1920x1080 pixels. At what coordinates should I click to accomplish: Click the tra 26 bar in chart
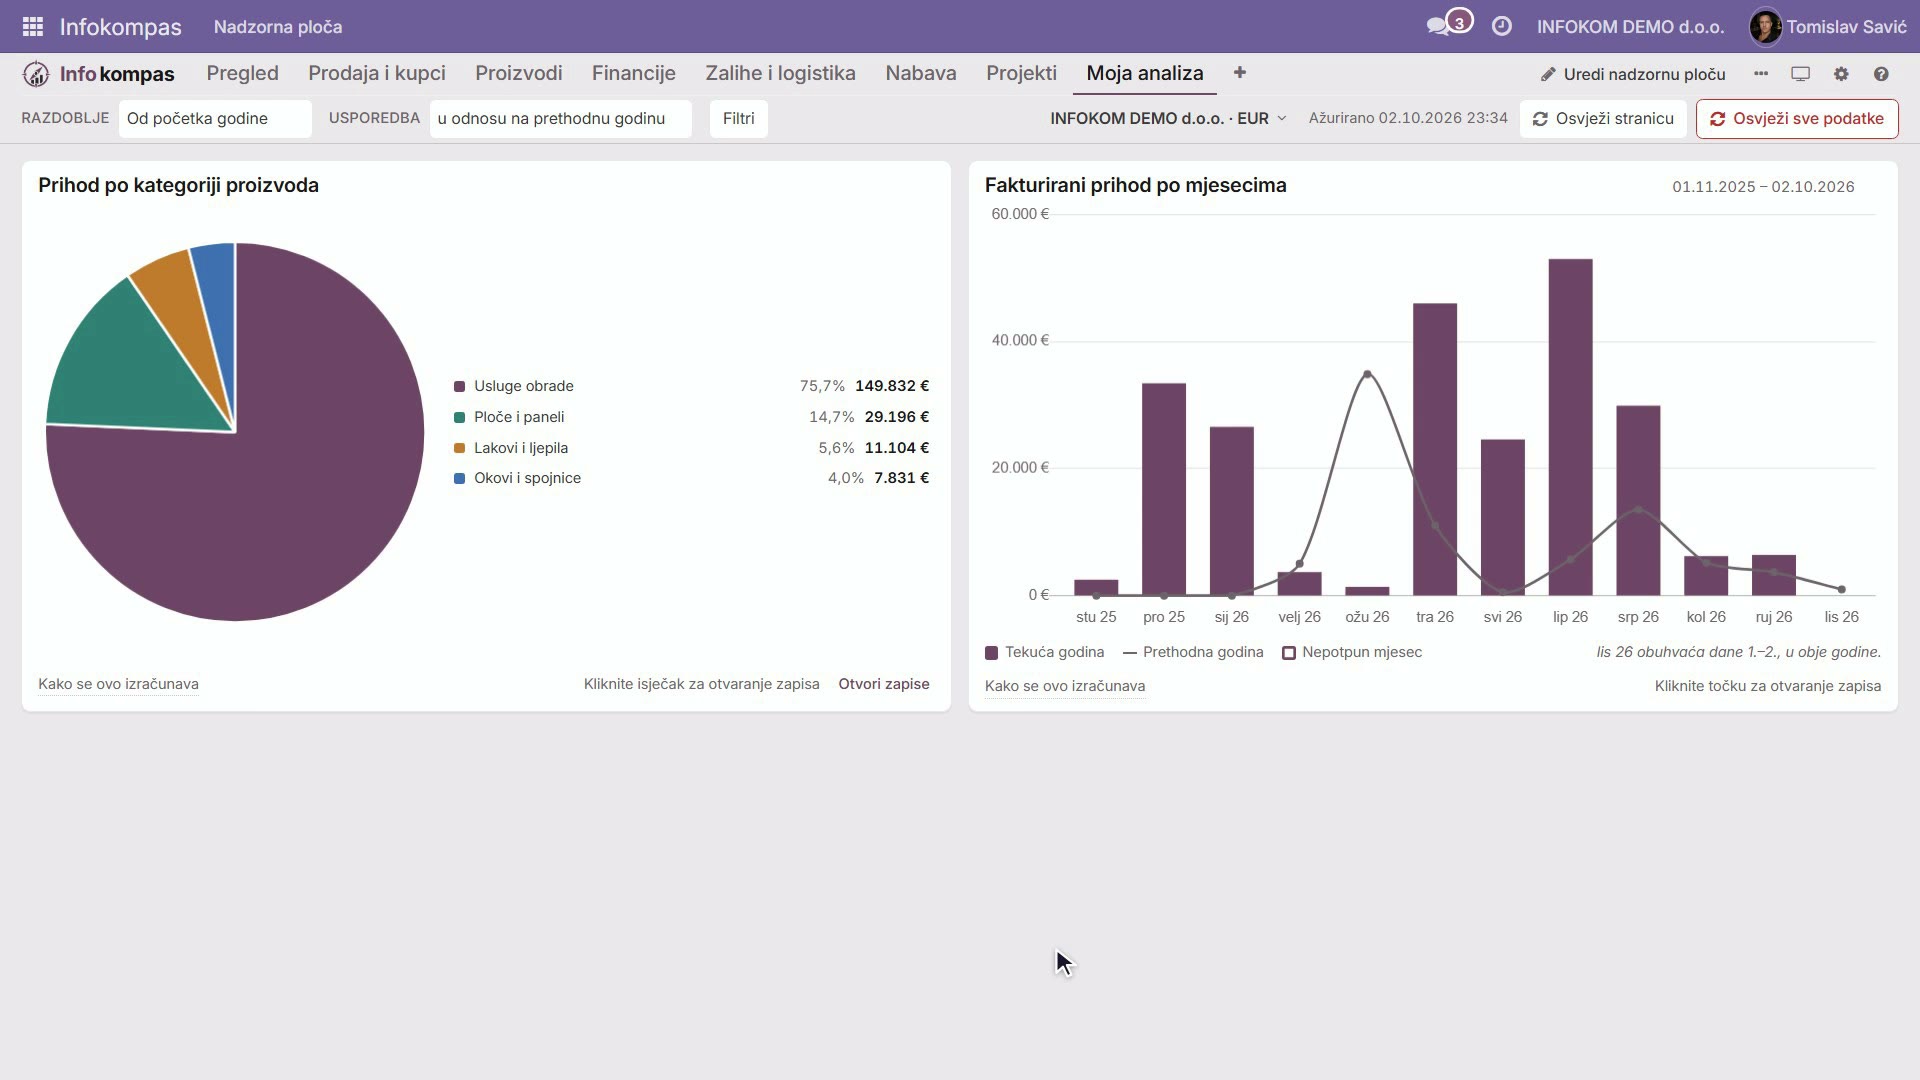tap(1434, 449)
